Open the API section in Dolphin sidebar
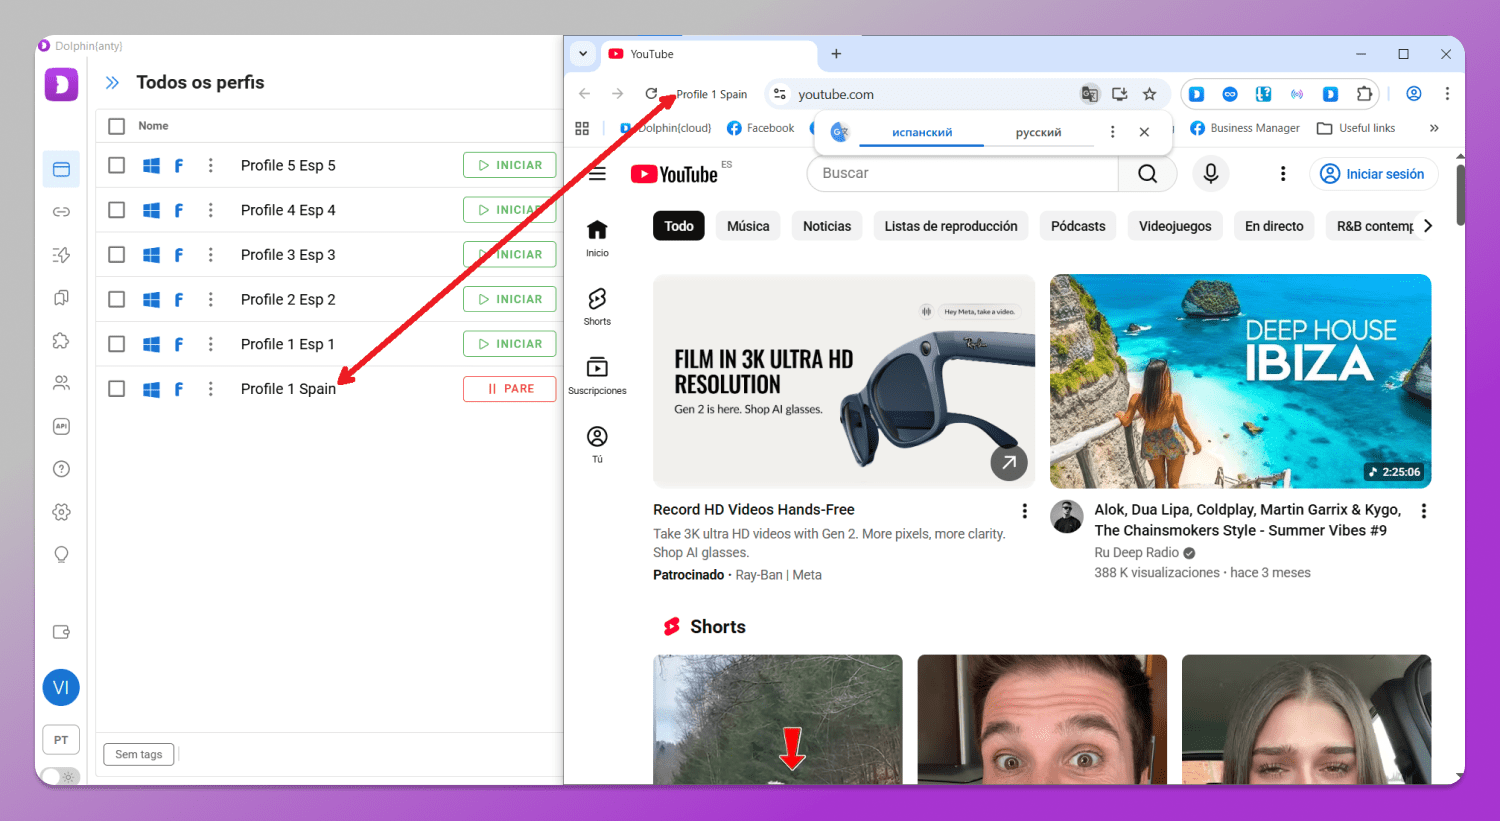 [61, 426]
